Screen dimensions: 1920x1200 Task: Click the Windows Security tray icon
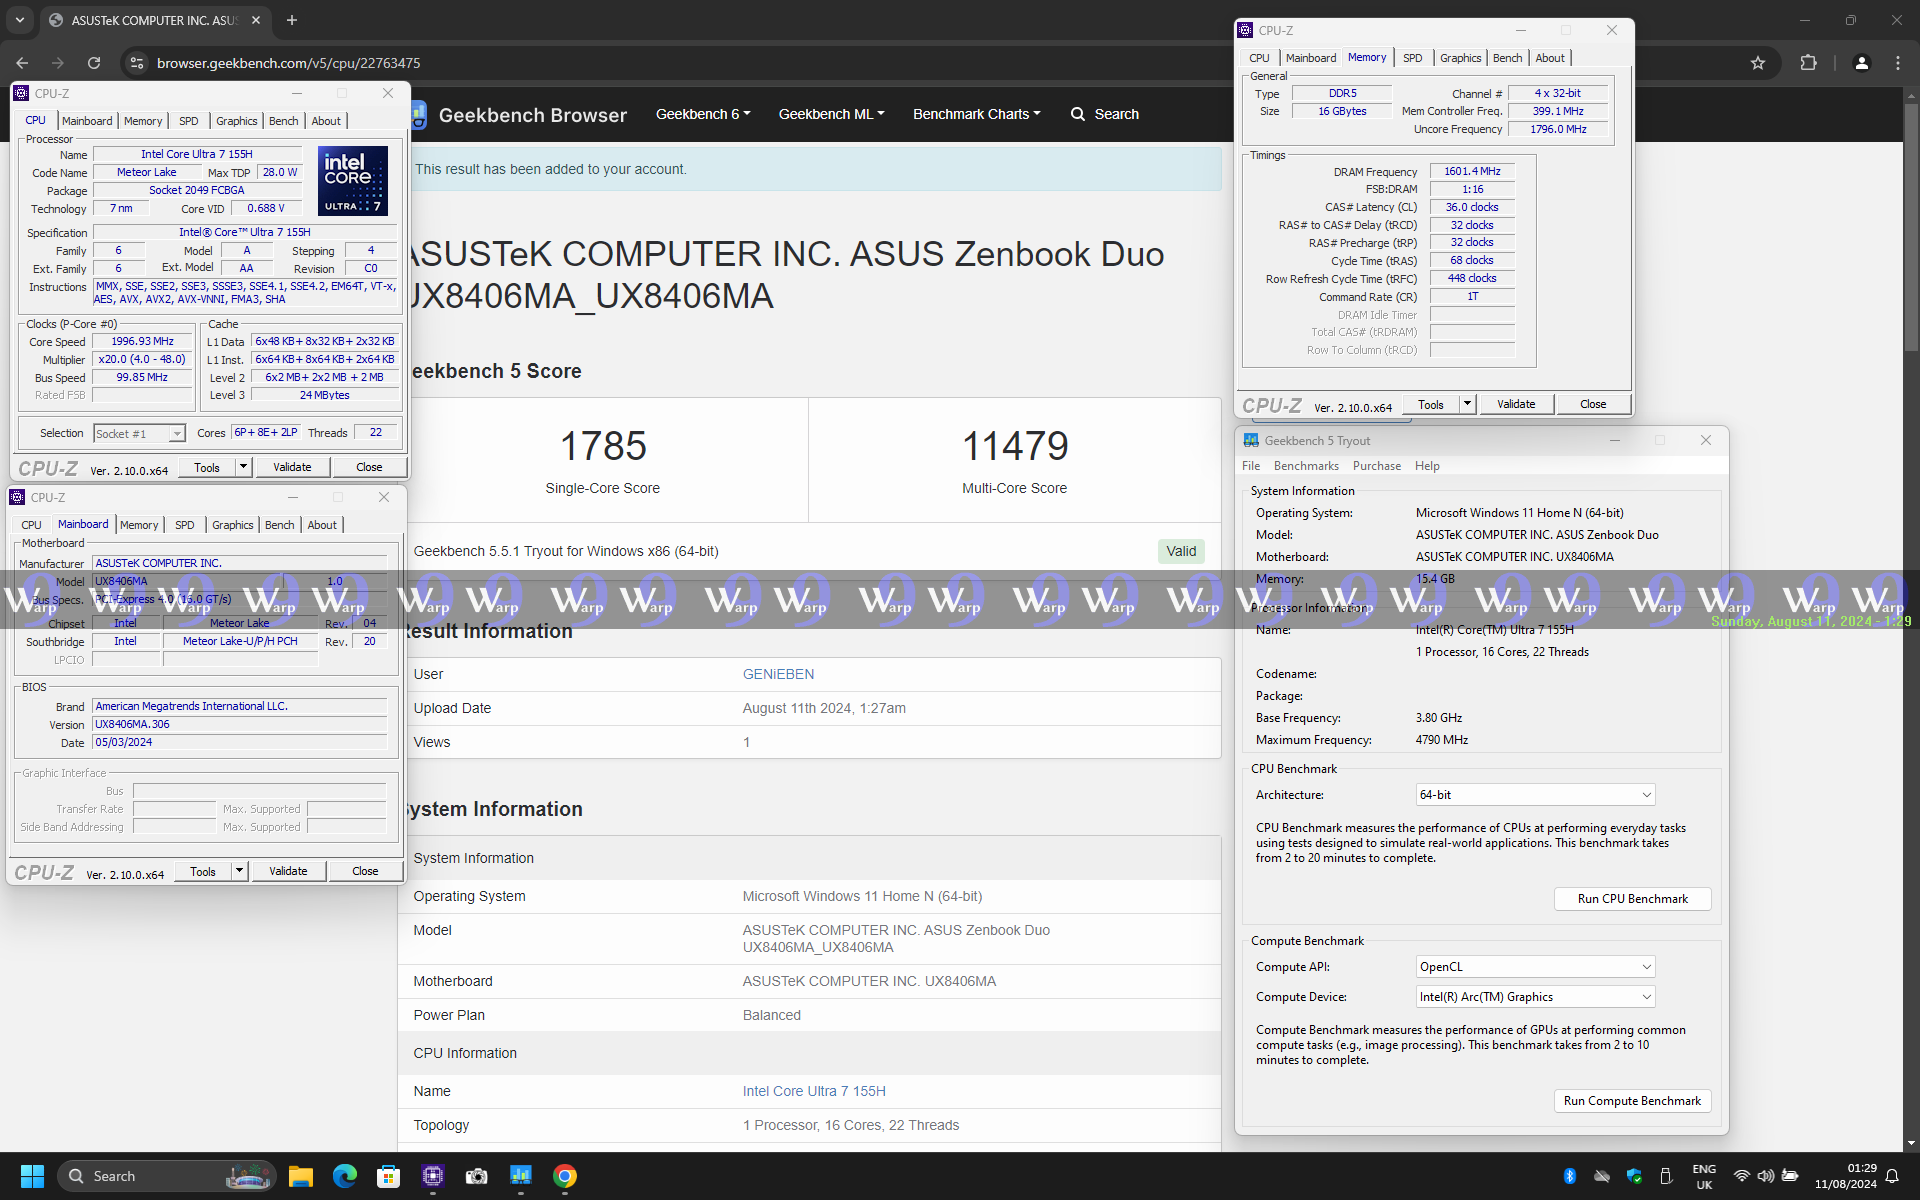[x=1635, y=1176]
